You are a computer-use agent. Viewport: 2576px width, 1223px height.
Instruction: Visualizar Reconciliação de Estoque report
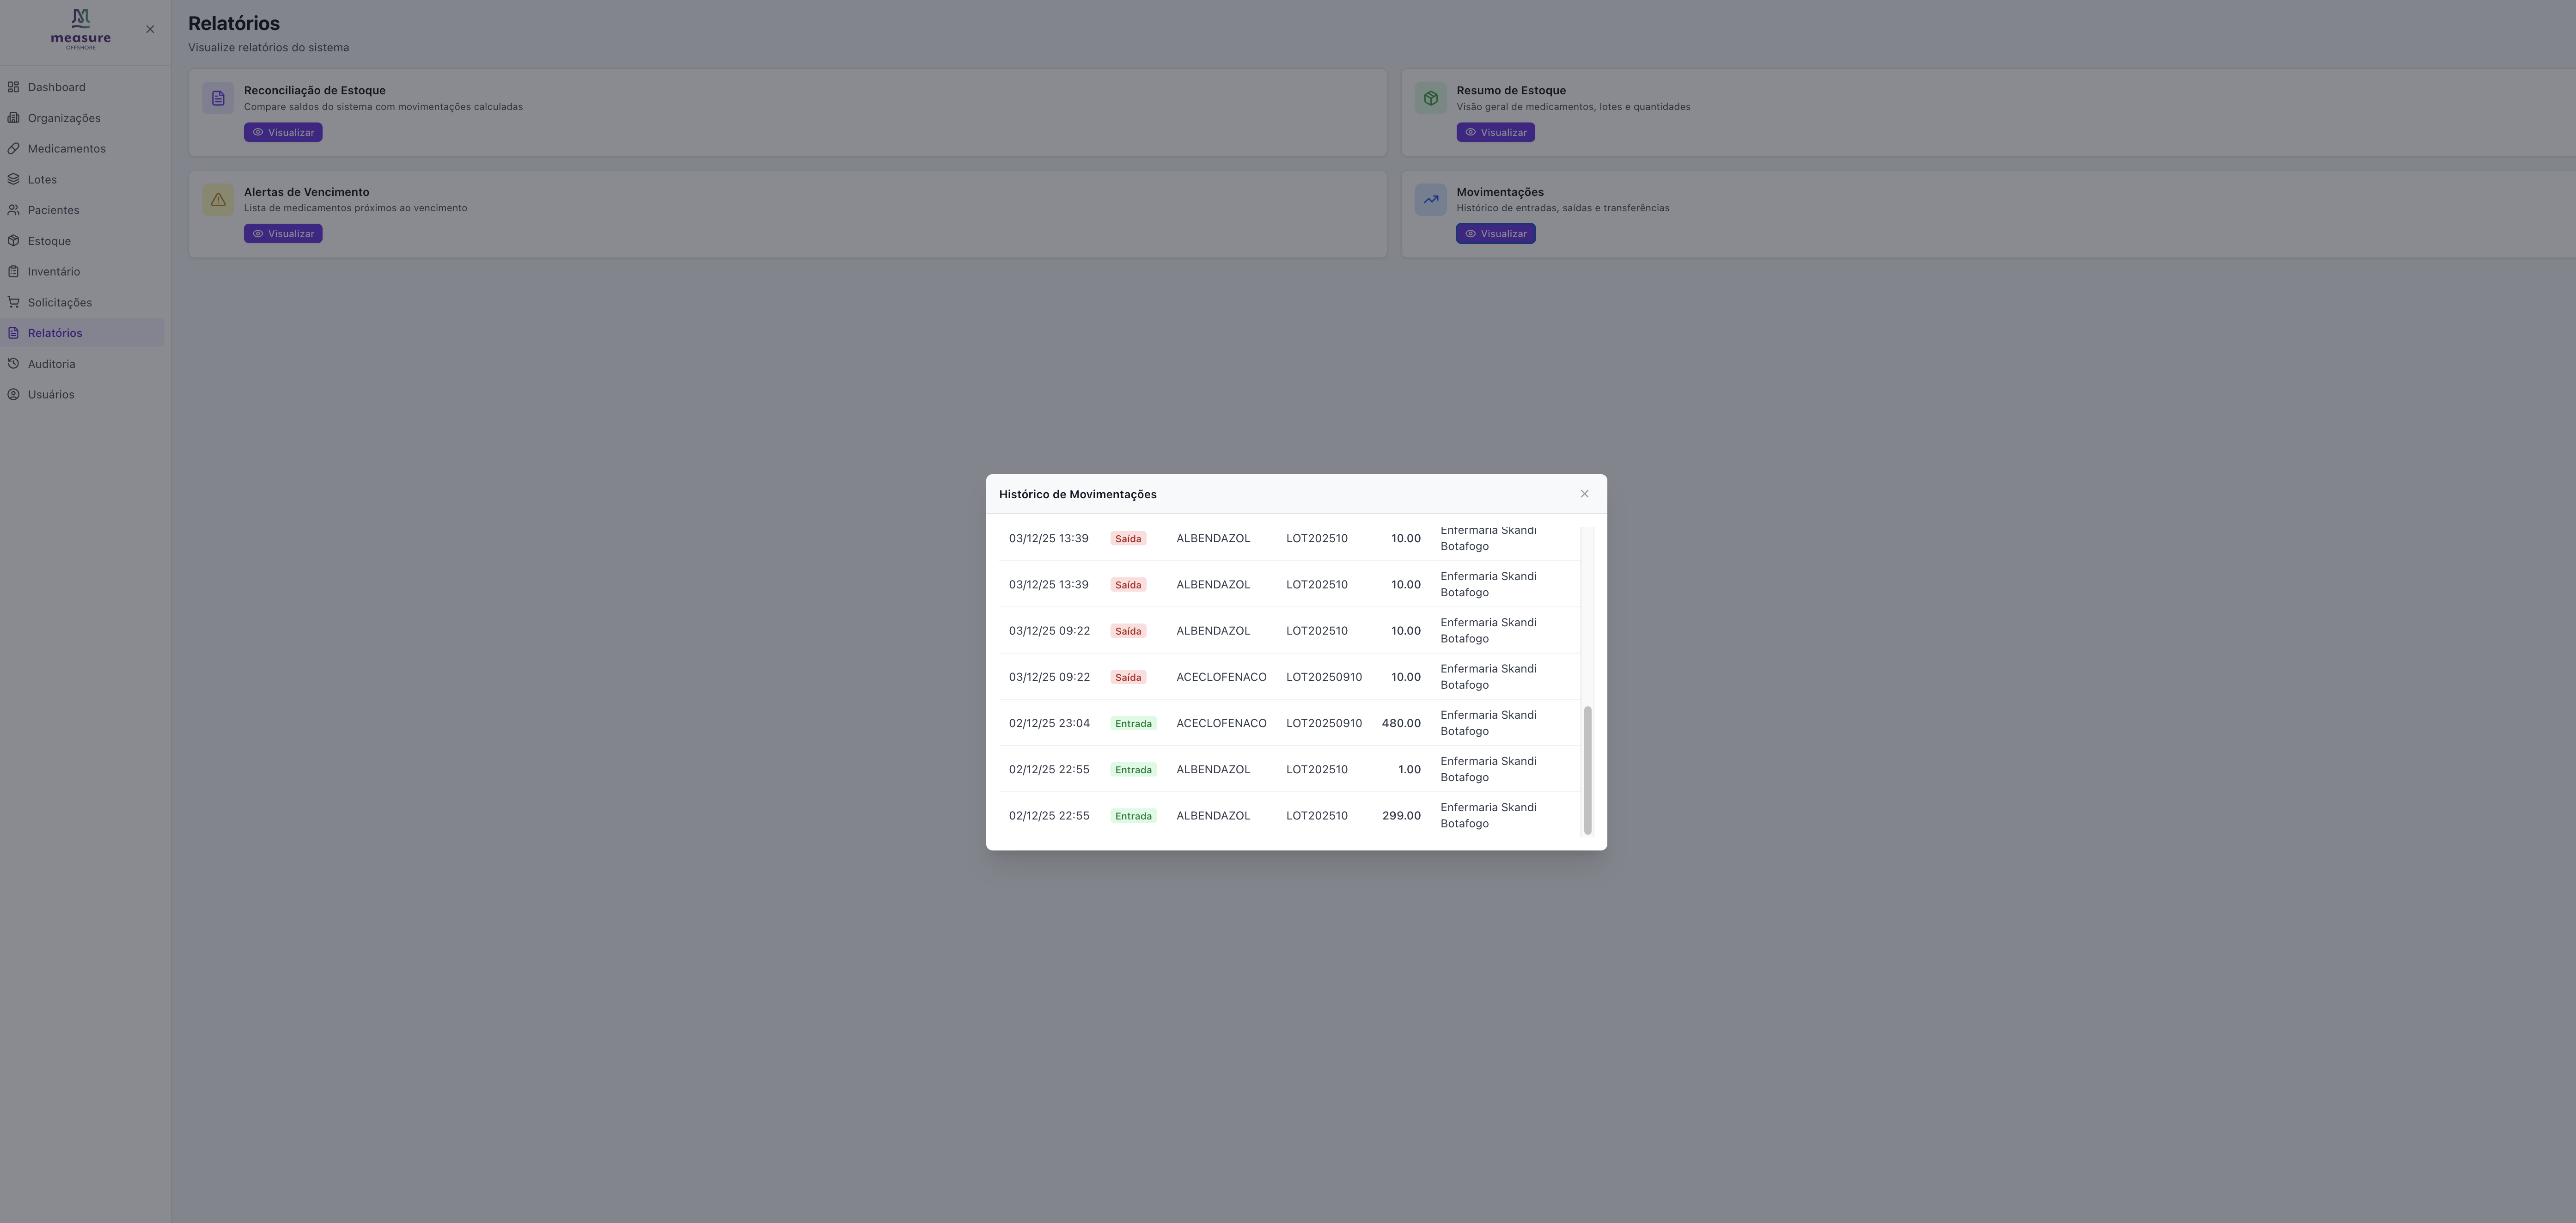click(x=283, y=132)
